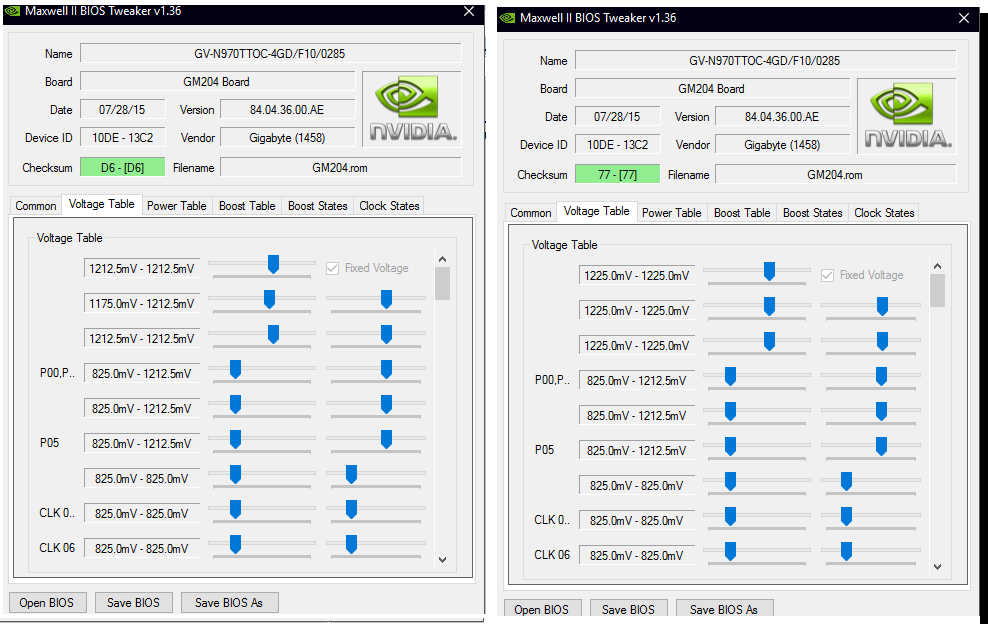Click P00 row value box in left window

click(x=142, y=373)
